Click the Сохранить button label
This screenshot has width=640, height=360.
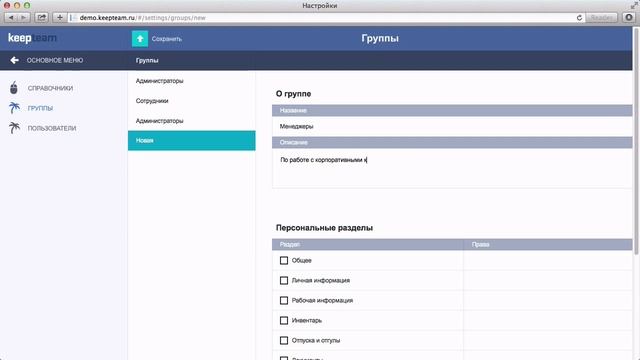click(167, 39)
